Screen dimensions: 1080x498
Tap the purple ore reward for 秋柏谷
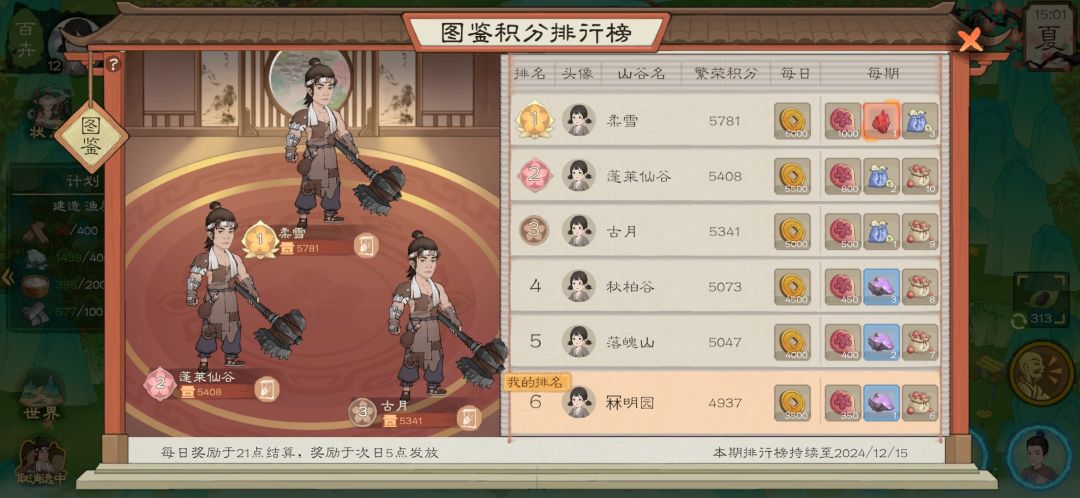point(881,287)
